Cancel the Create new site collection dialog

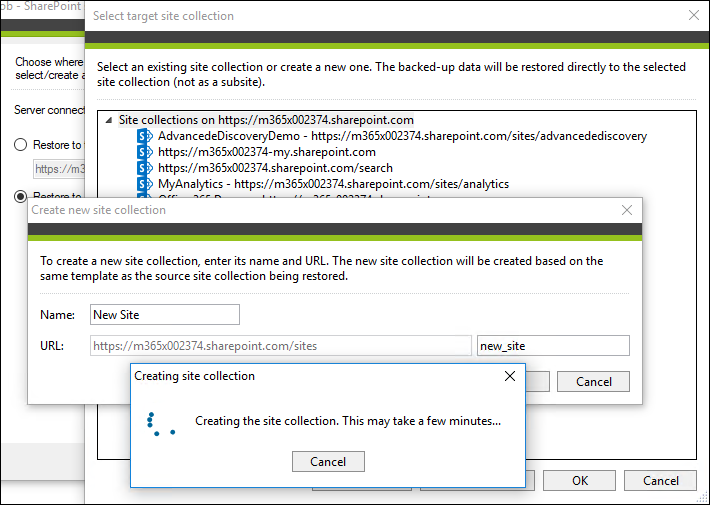pos(593,381)
